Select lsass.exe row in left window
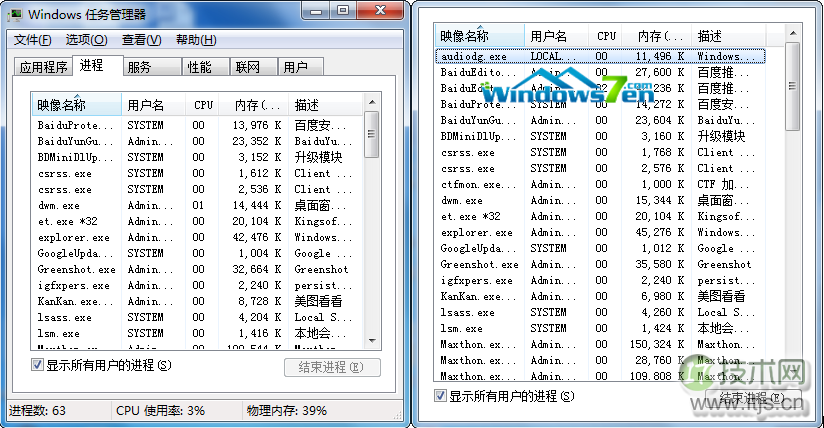 click(197, 318)
